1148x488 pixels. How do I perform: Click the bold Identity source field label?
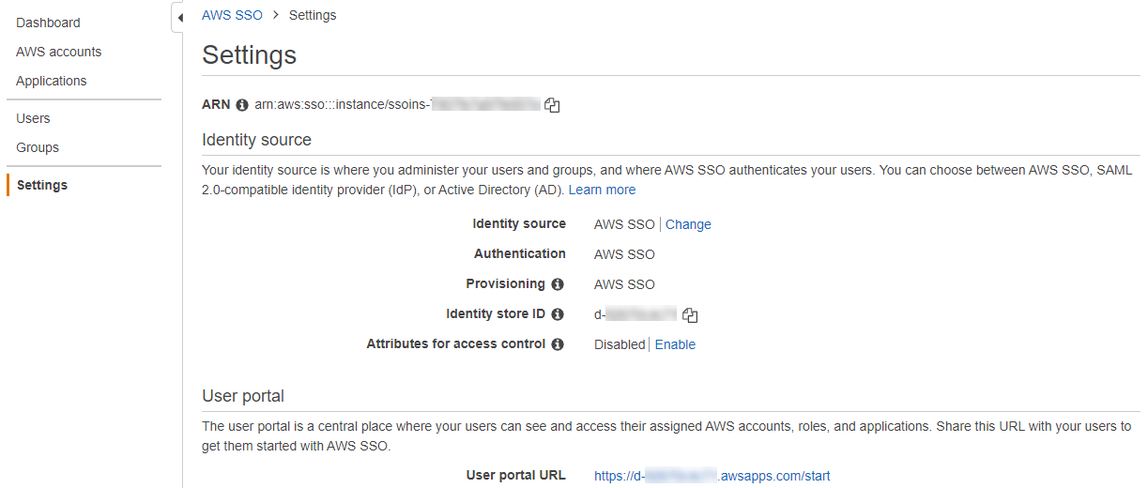tap(519, 224)
